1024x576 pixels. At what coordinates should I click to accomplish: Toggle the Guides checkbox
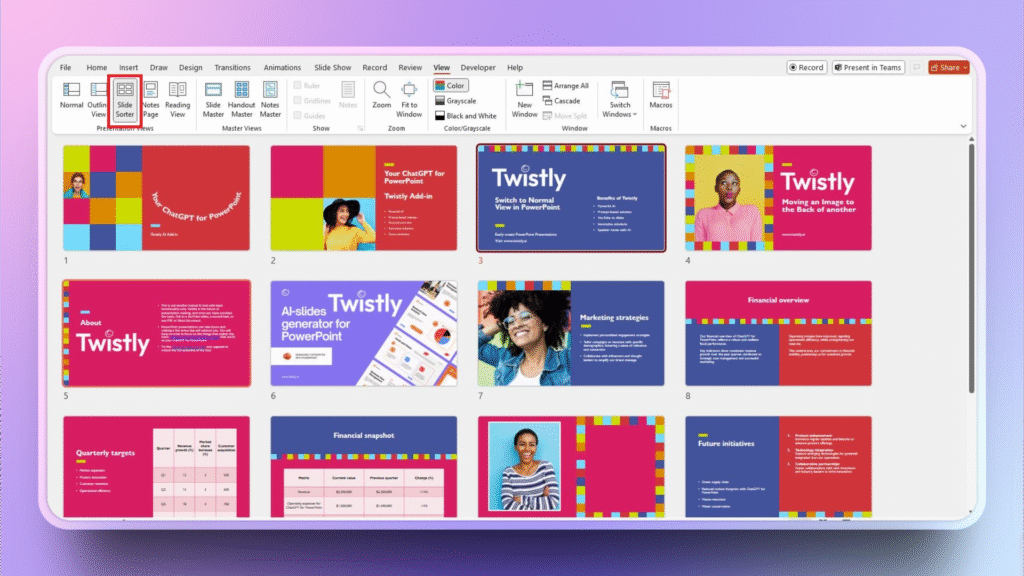298,116
